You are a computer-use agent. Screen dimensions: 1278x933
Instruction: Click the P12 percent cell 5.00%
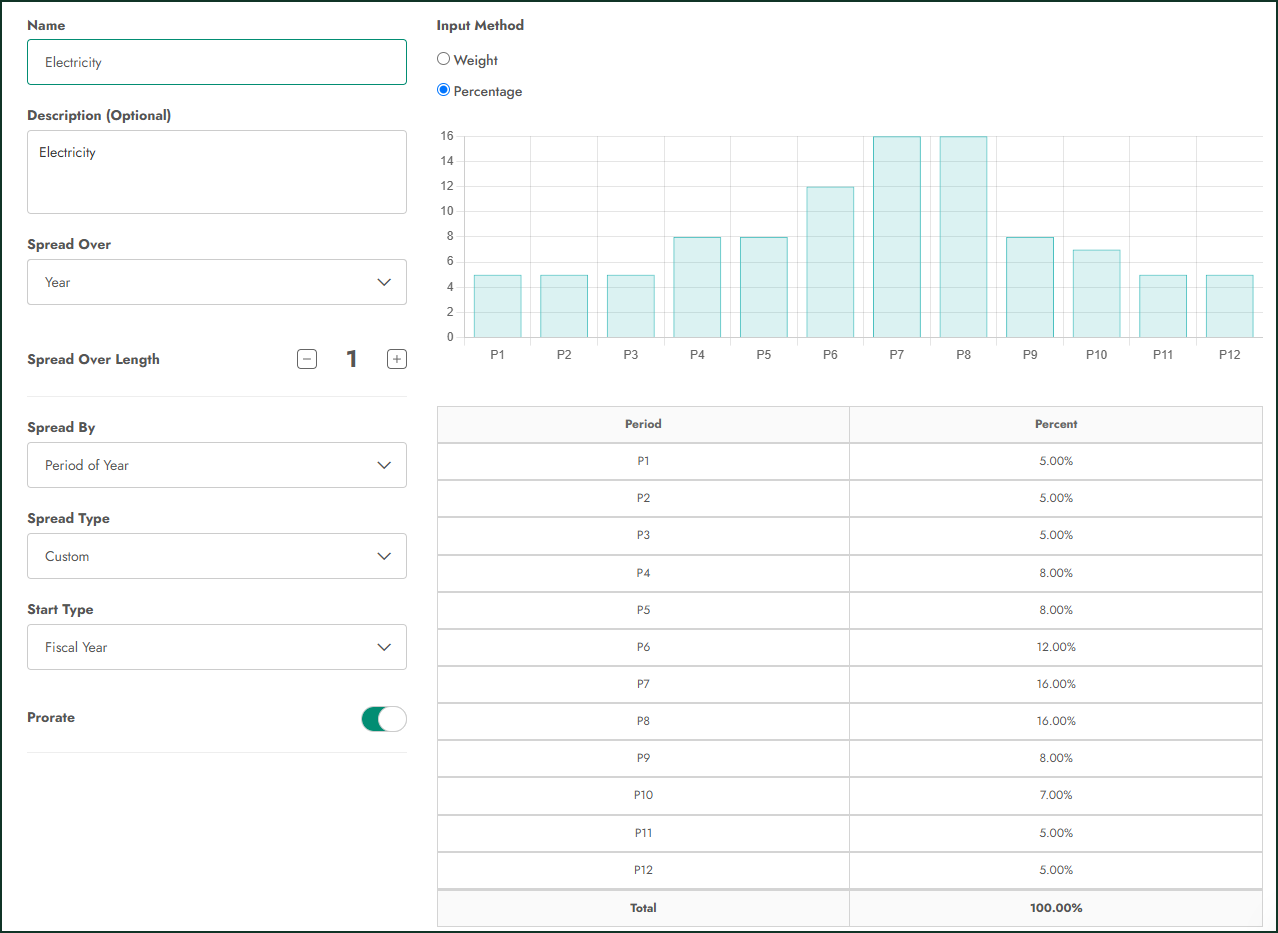pyautogui.click(x=1056, y=870)
